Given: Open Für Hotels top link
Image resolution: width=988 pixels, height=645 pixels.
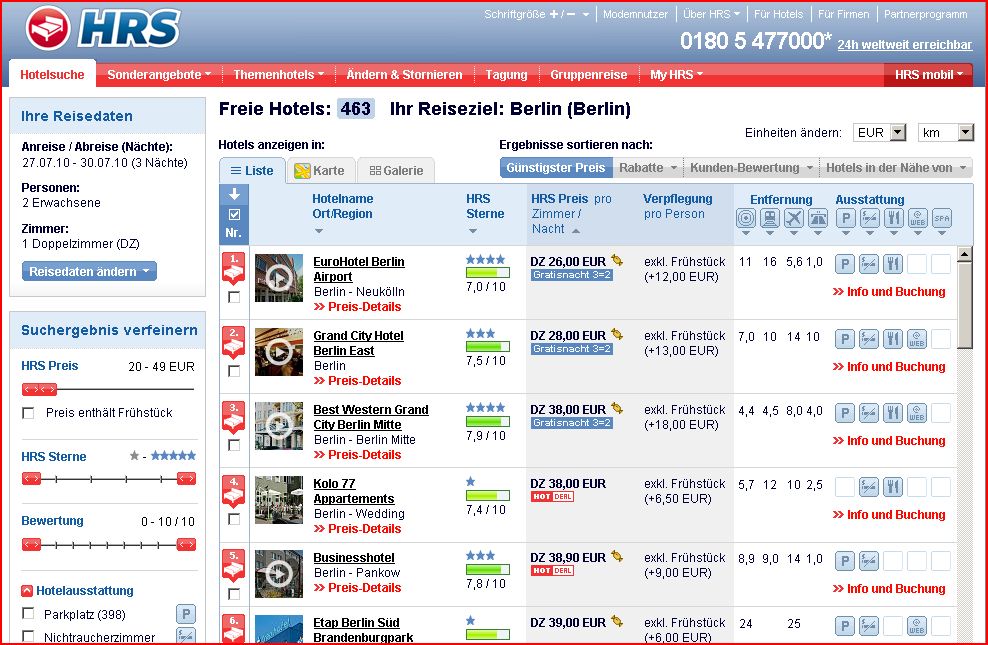Looking at the screenshot, I should (779, 14).
